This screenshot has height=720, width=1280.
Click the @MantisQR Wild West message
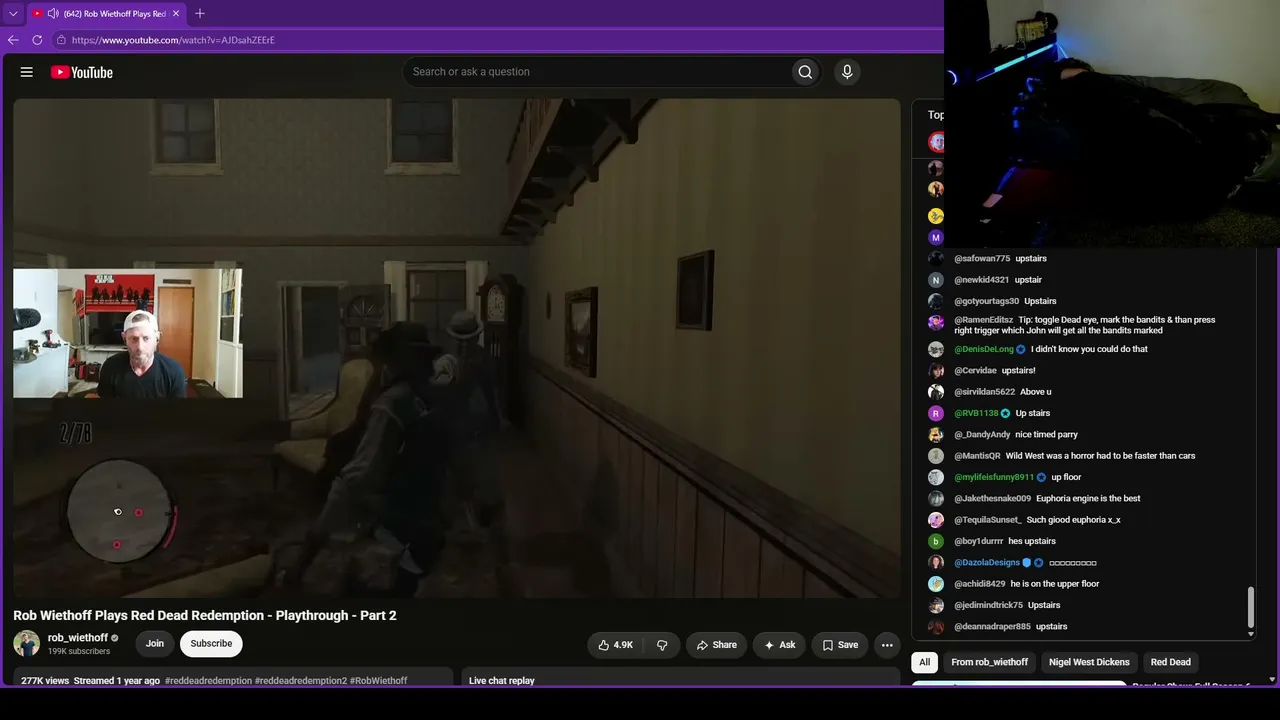click(x=1100, y=456)
